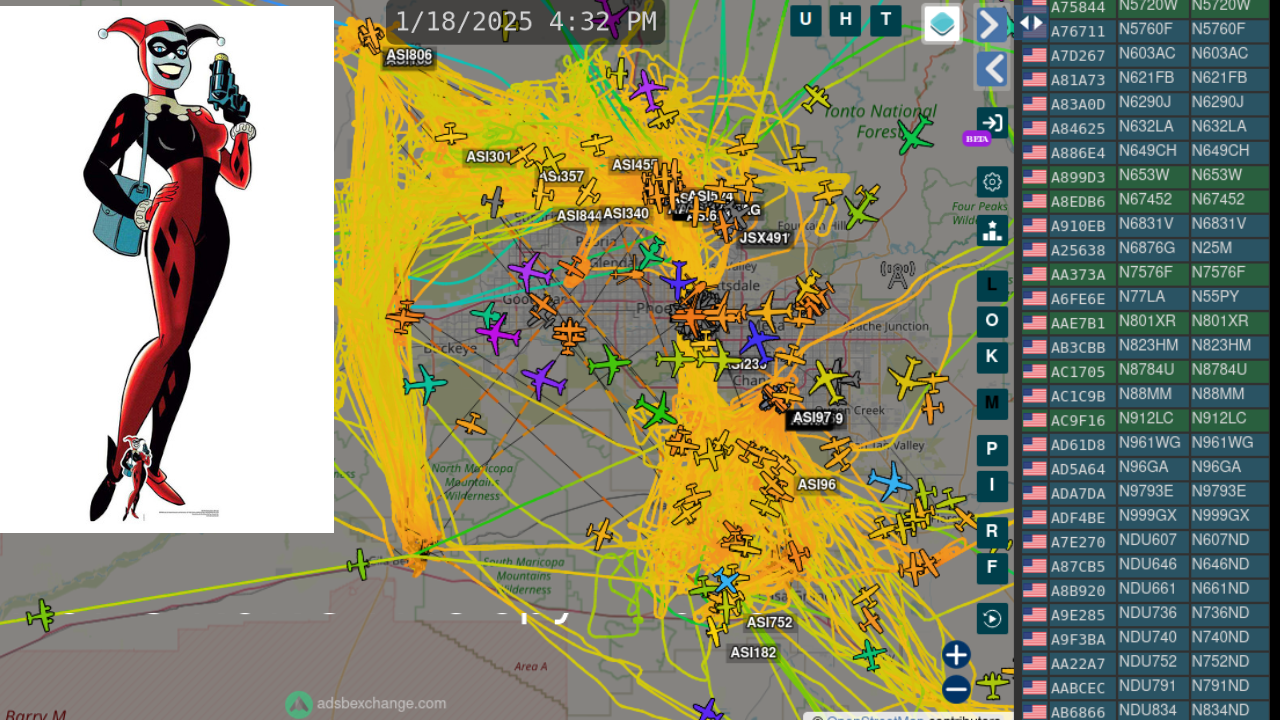Select hex code A7D267 in table

tap(1078, 56)
